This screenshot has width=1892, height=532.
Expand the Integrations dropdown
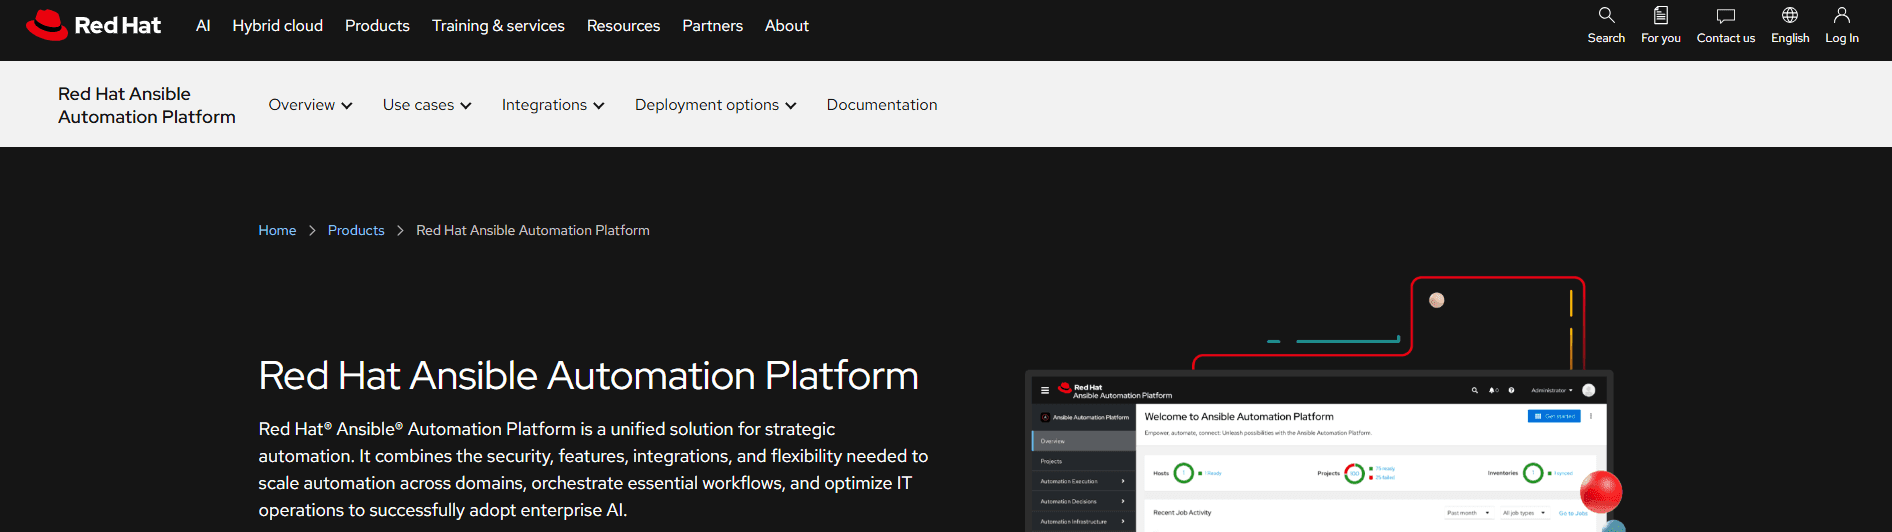pyautogui.click(x=553, y=105)
